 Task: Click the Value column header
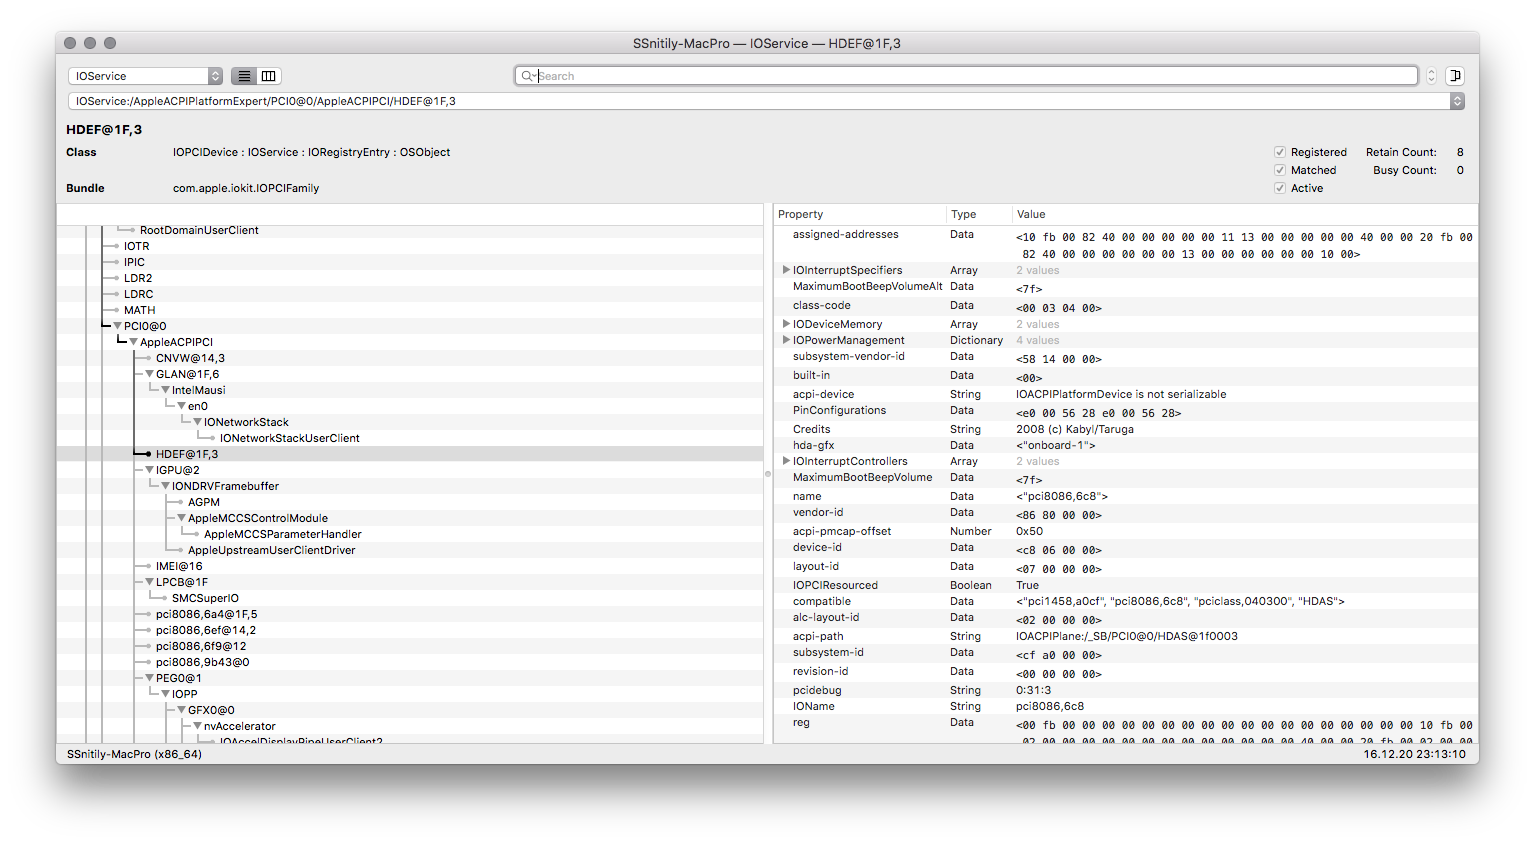[1031, 214]
